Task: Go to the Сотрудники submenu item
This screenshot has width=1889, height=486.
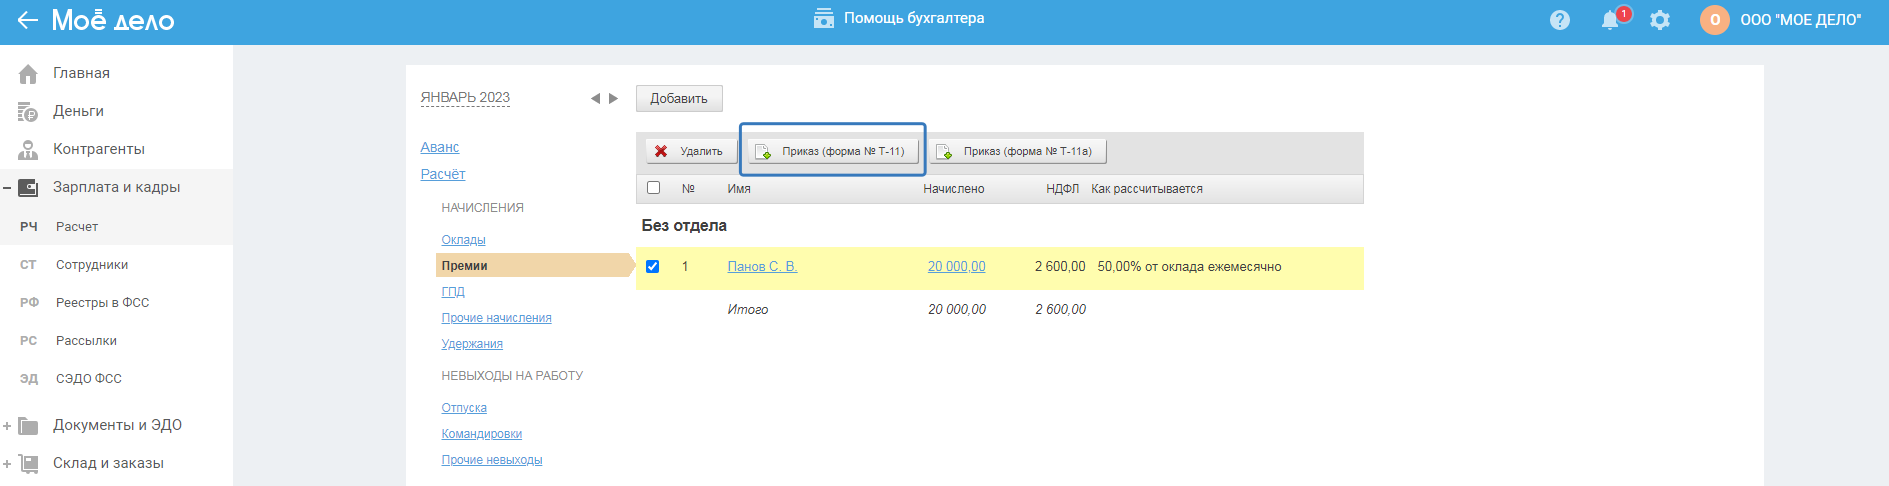Action: [92, 265]
